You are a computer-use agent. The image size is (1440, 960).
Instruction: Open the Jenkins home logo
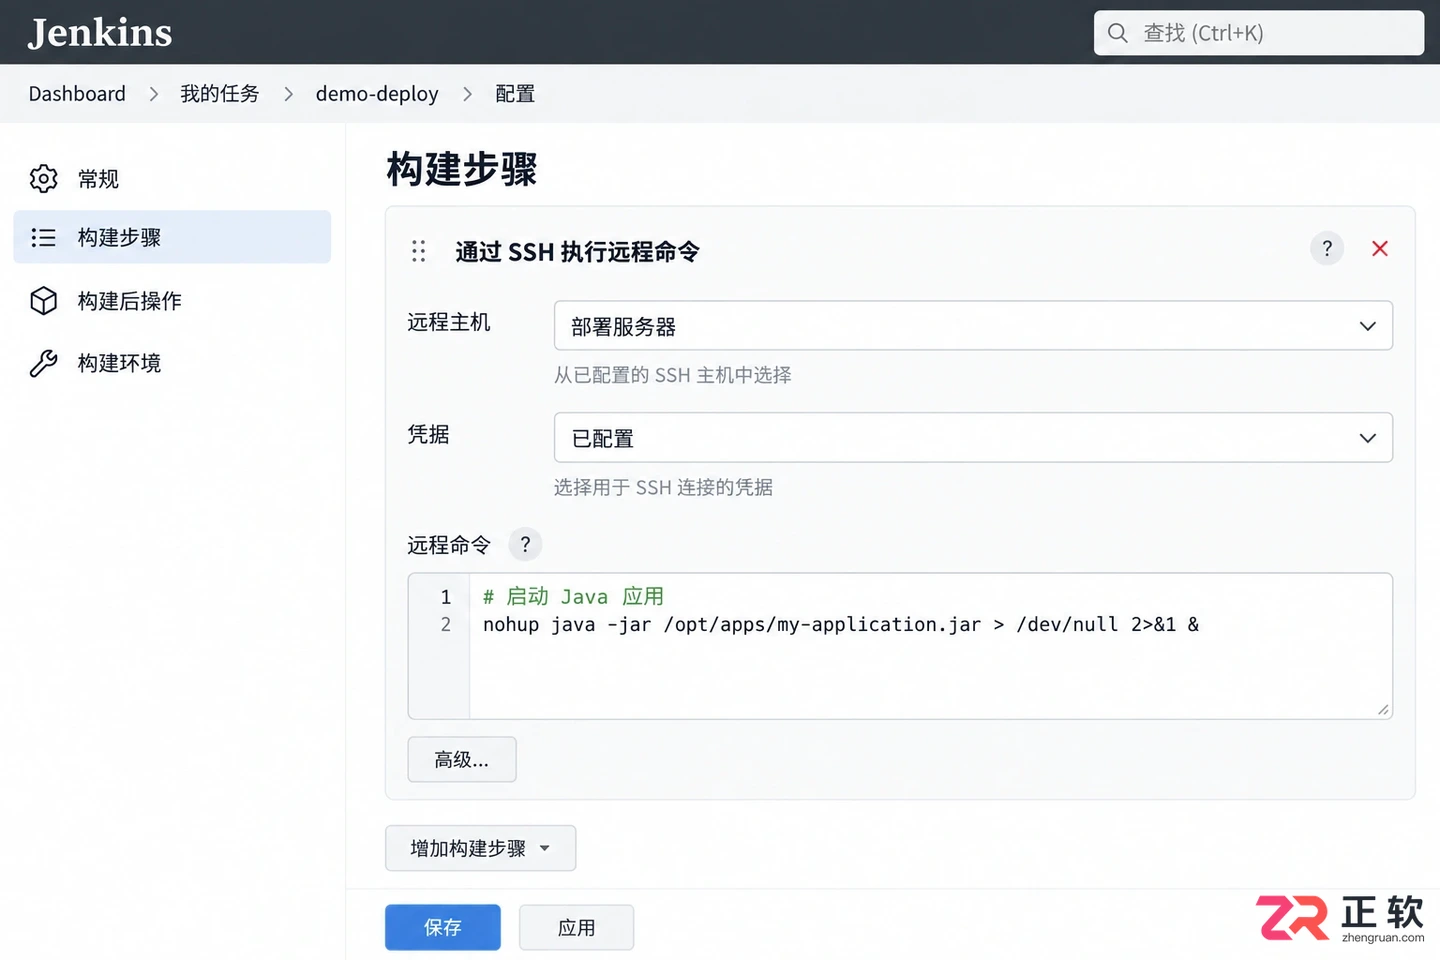pyautogui.click(x=100, y=33)
